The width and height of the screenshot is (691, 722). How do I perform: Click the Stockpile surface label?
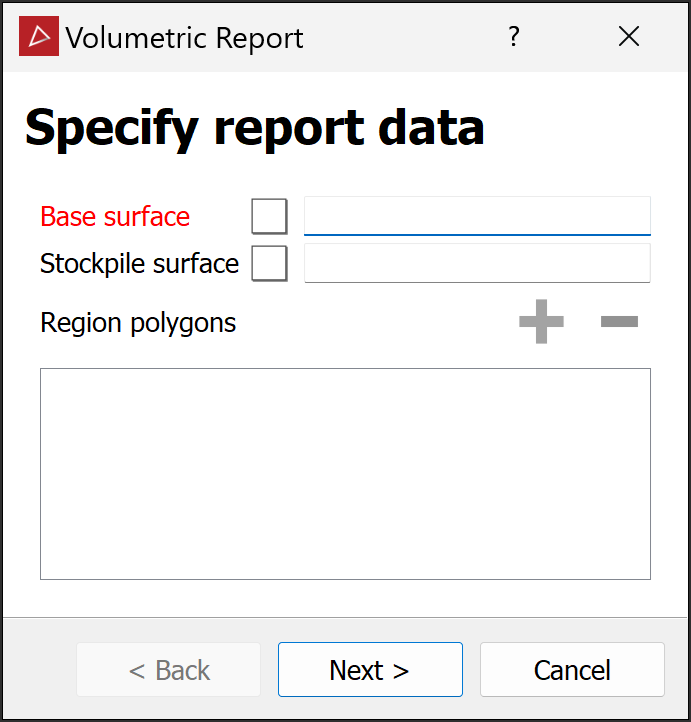pos(139,264)
